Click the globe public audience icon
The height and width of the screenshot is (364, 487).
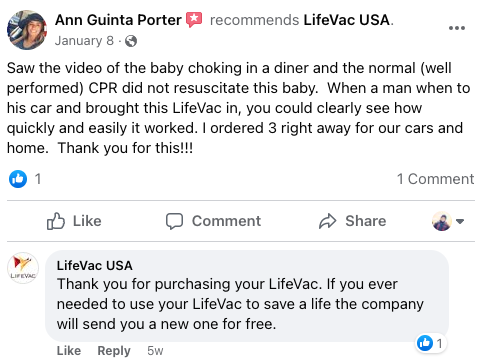131,41
